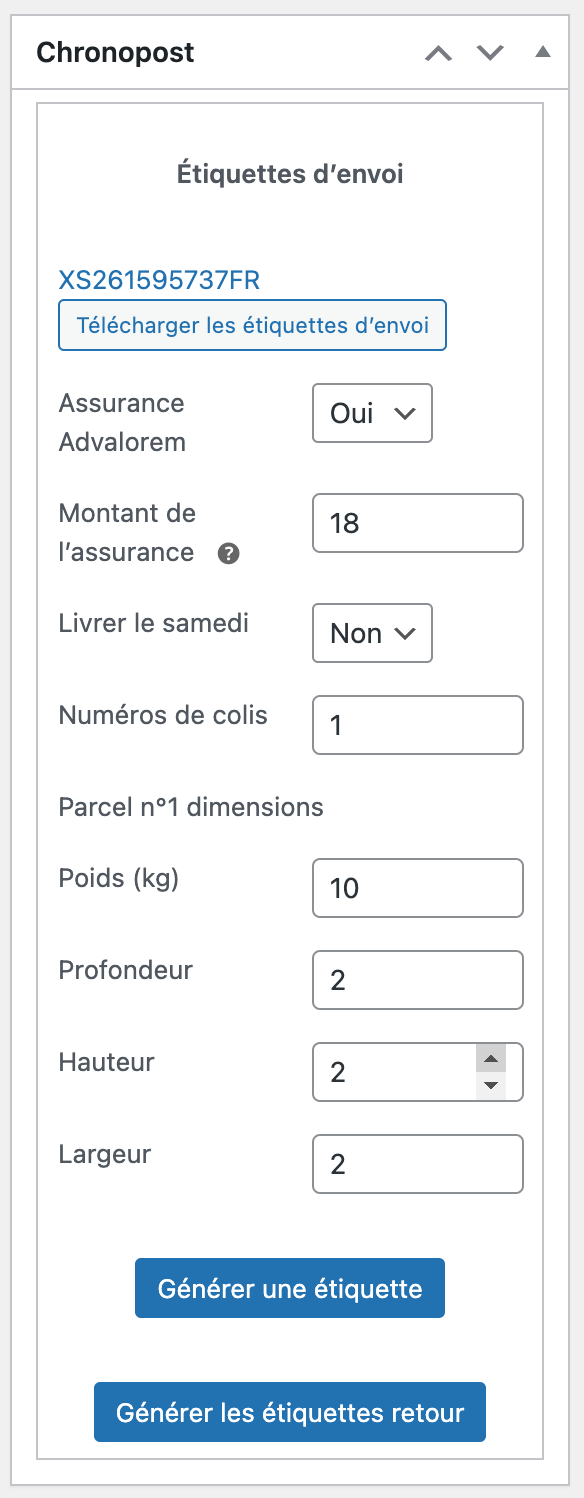This screenshot has width=584, height=1498.
Task: Decrement the Hauteur value
Action: pos(492,1083)
